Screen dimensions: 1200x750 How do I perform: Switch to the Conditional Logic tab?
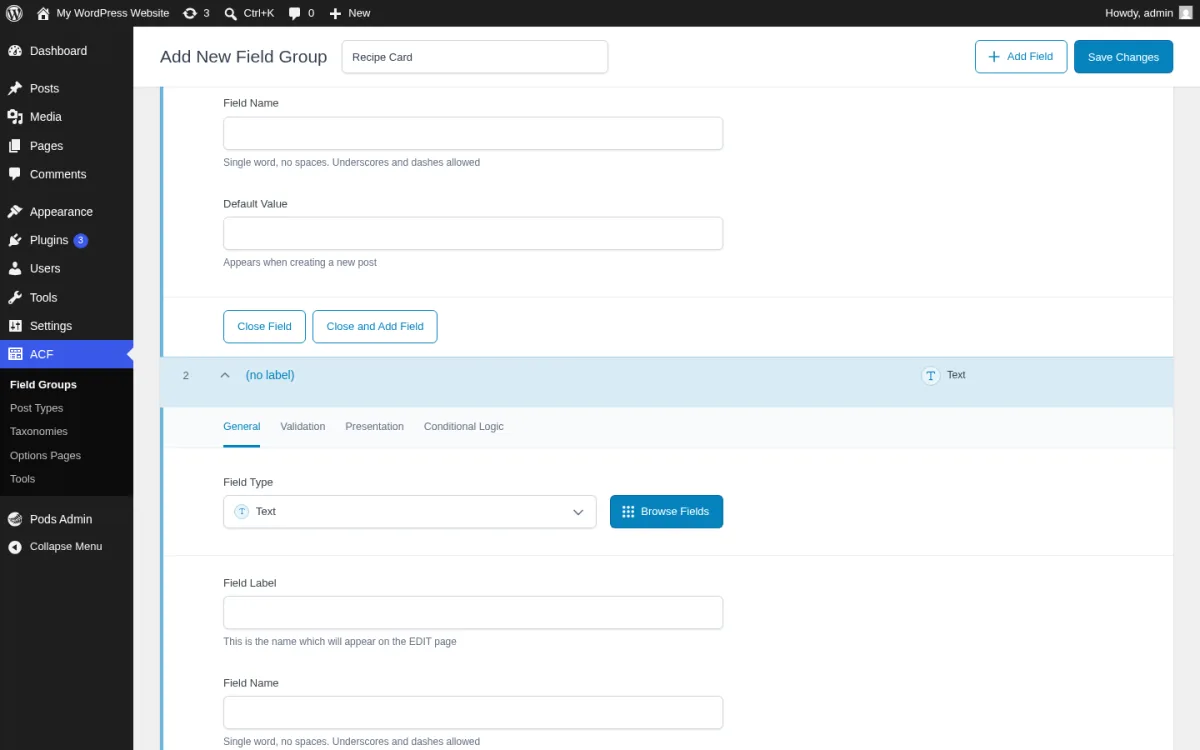pos(464,427)
